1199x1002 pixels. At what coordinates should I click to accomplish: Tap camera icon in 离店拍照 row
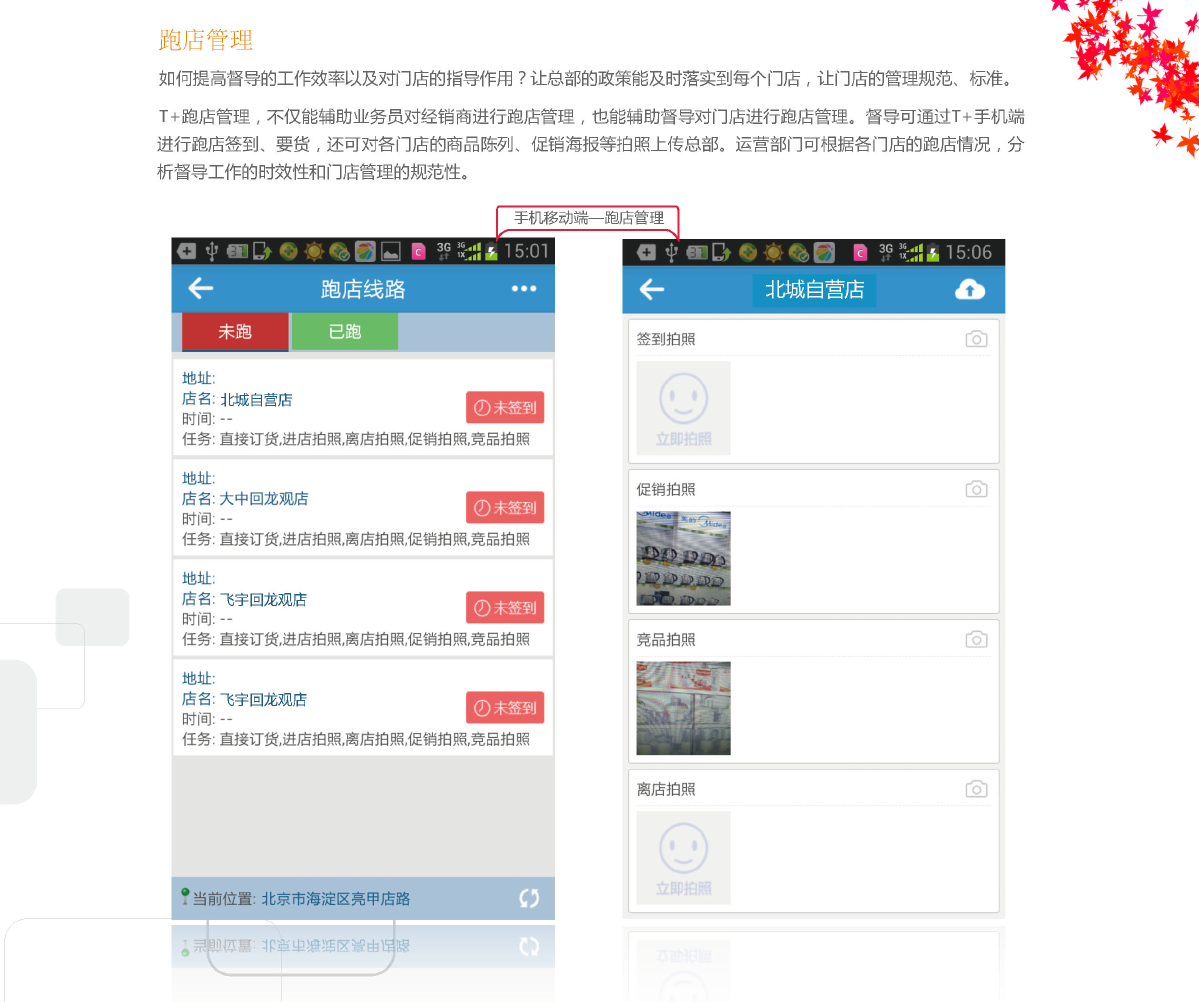coord(976,789)
